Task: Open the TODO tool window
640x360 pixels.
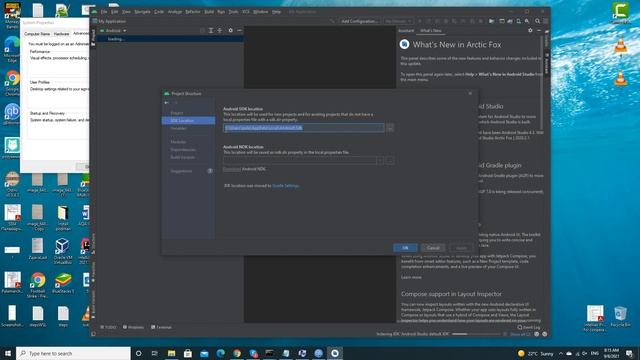Action: [109, 327]
